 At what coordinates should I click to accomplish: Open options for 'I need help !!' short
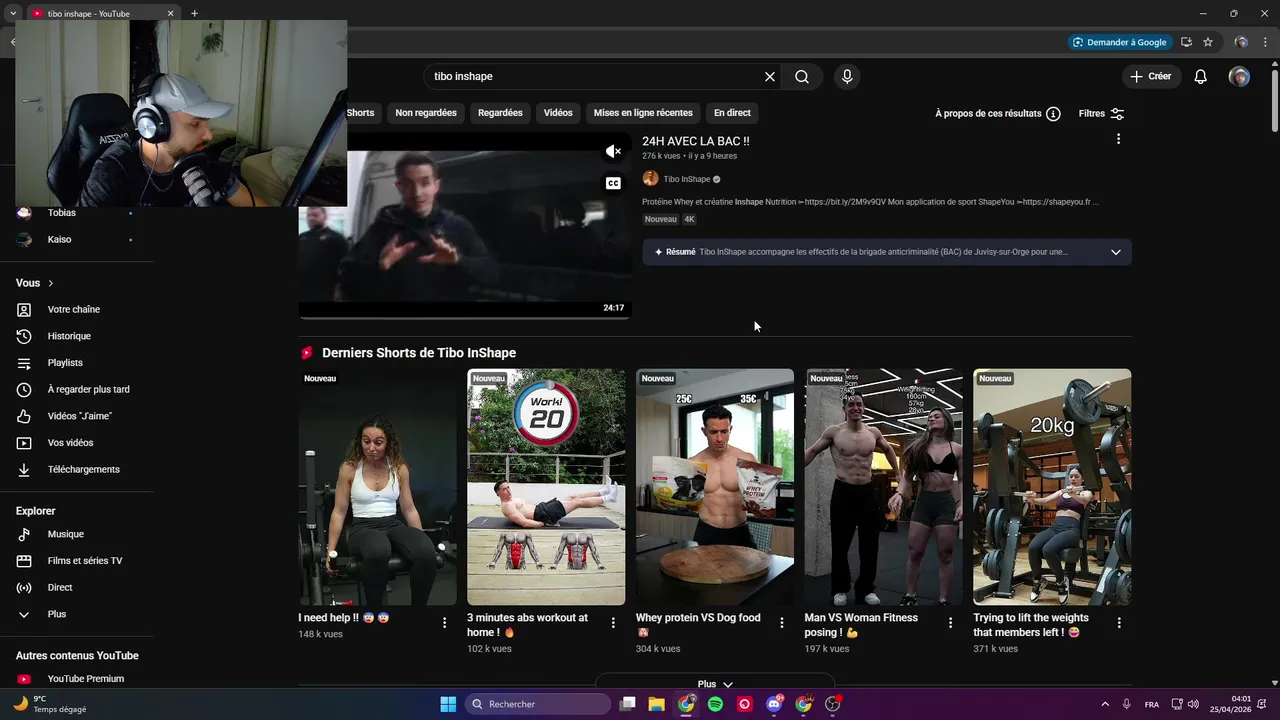444,623
